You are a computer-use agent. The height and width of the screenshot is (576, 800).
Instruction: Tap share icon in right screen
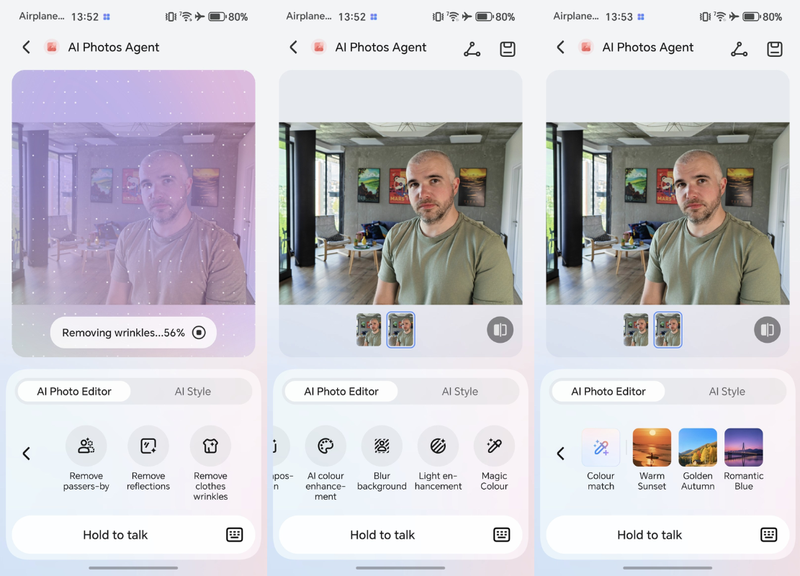(739, 49)
